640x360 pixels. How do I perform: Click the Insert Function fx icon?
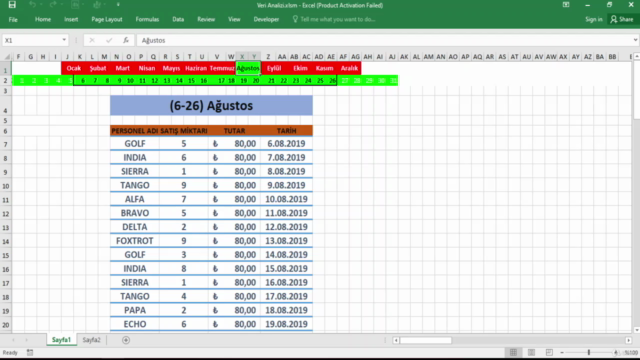pyautogui.click(x=126, y=40)
